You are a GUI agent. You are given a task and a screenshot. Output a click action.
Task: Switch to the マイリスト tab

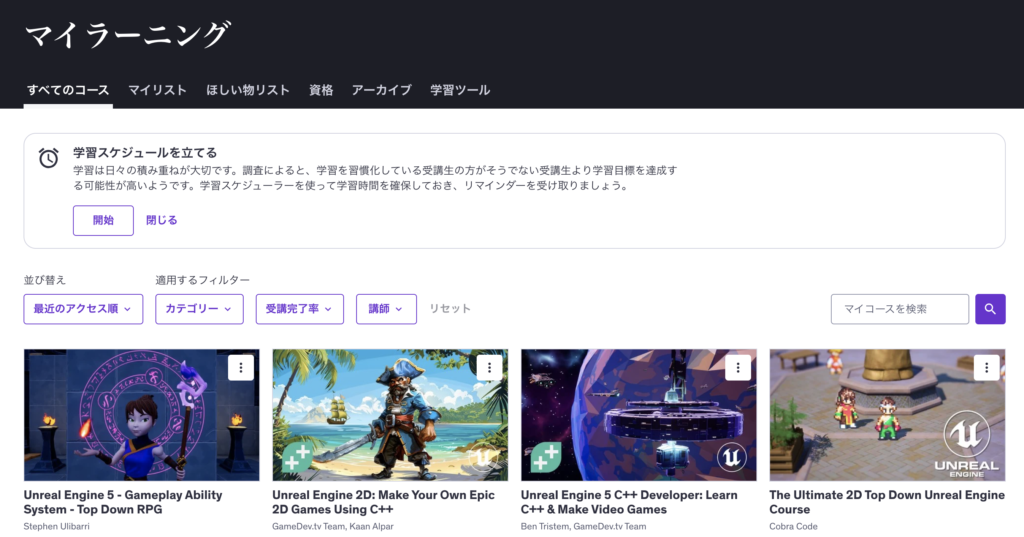click(x=157, y=90)
